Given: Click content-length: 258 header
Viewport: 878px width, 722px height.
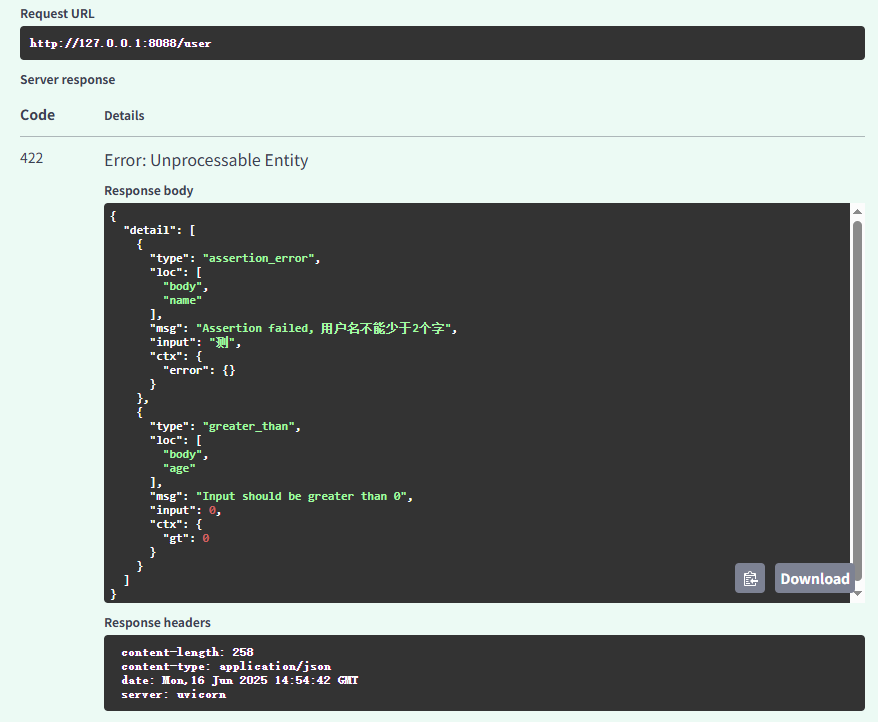Looking at the screenshot, I should pos(187,652).
